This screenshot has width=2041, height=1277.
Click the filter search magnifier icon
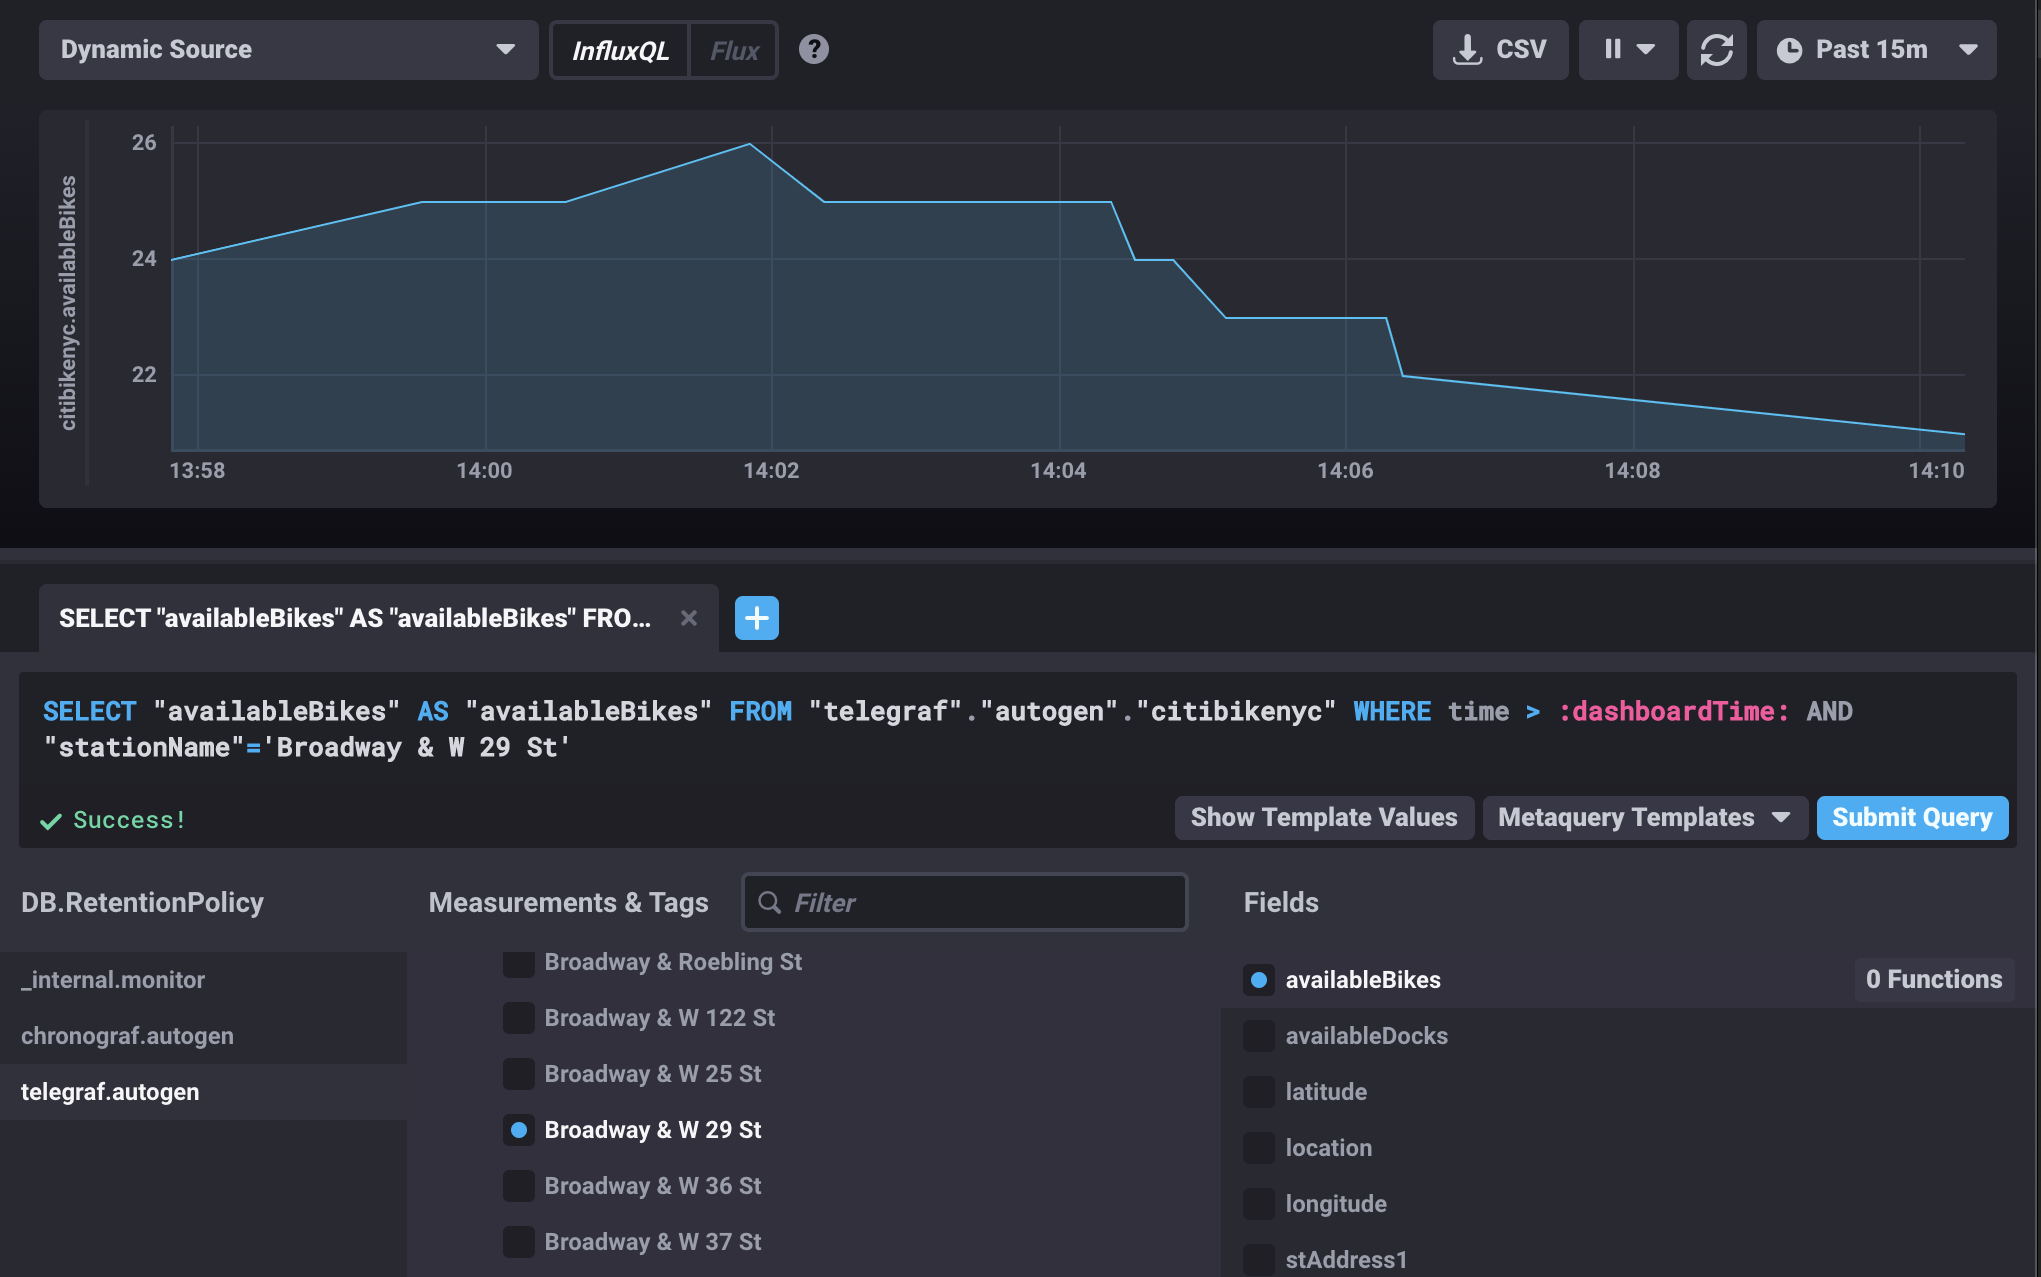(x=769, y=902)
